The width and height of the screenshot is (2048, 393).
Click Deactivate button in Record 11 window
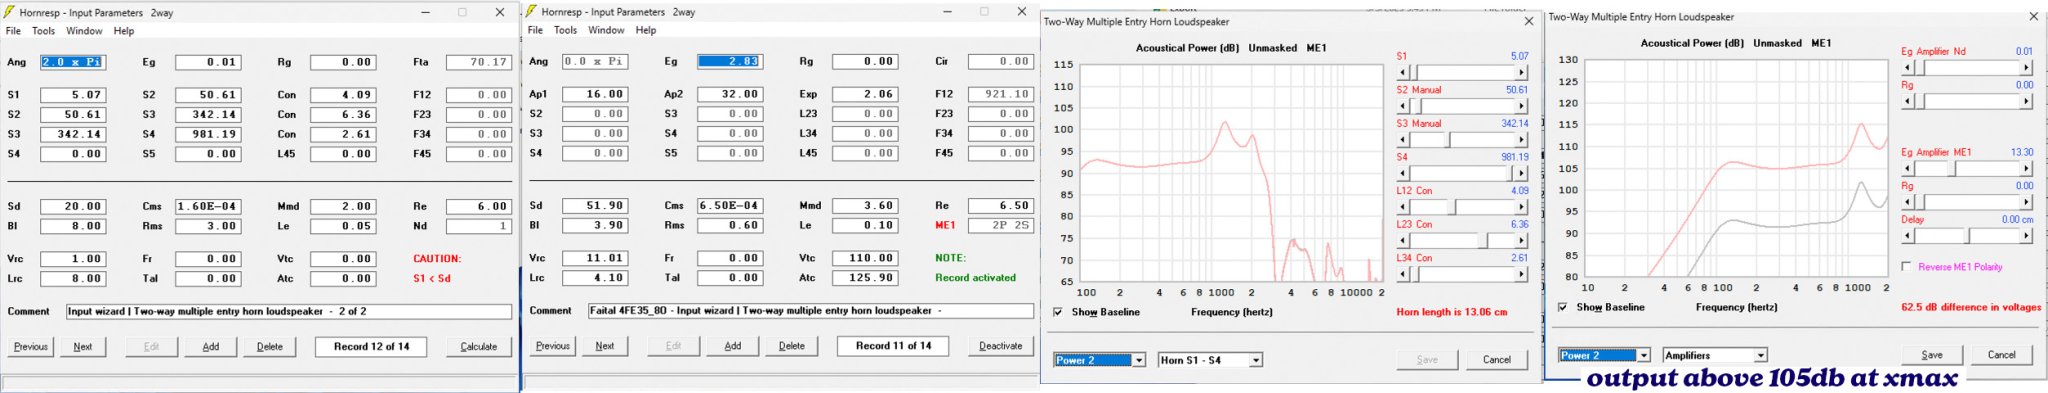[1001, 346]
